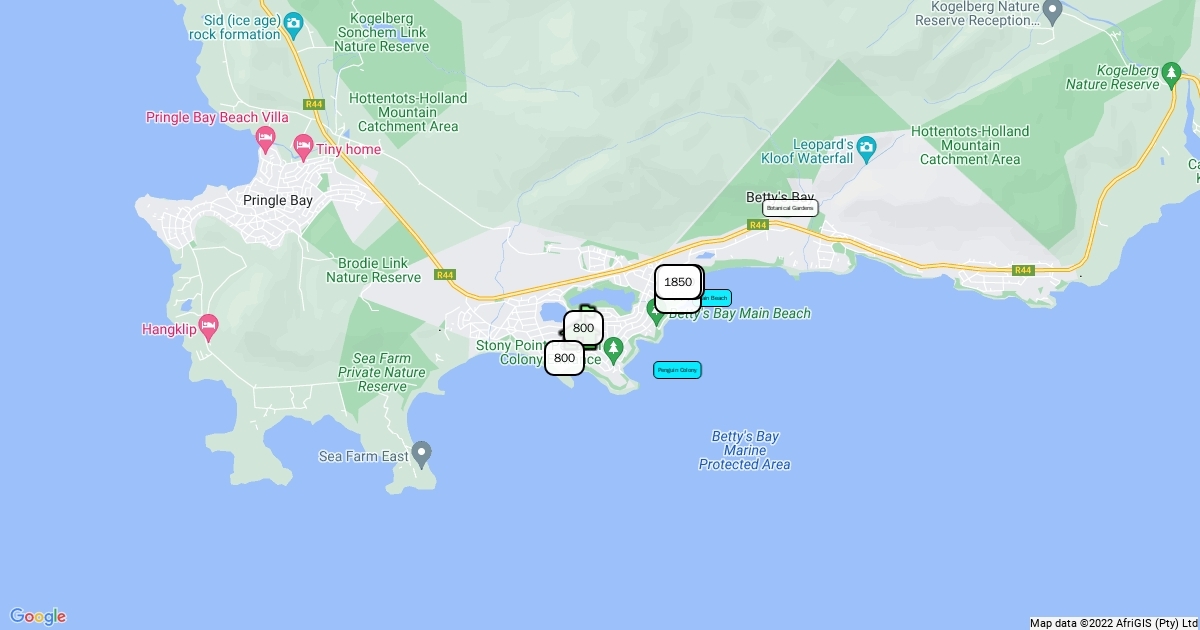The height and width of the screenshot is (630, 1200).
Task: Click the Pringle Bay town label
Action: pos(278,200)
